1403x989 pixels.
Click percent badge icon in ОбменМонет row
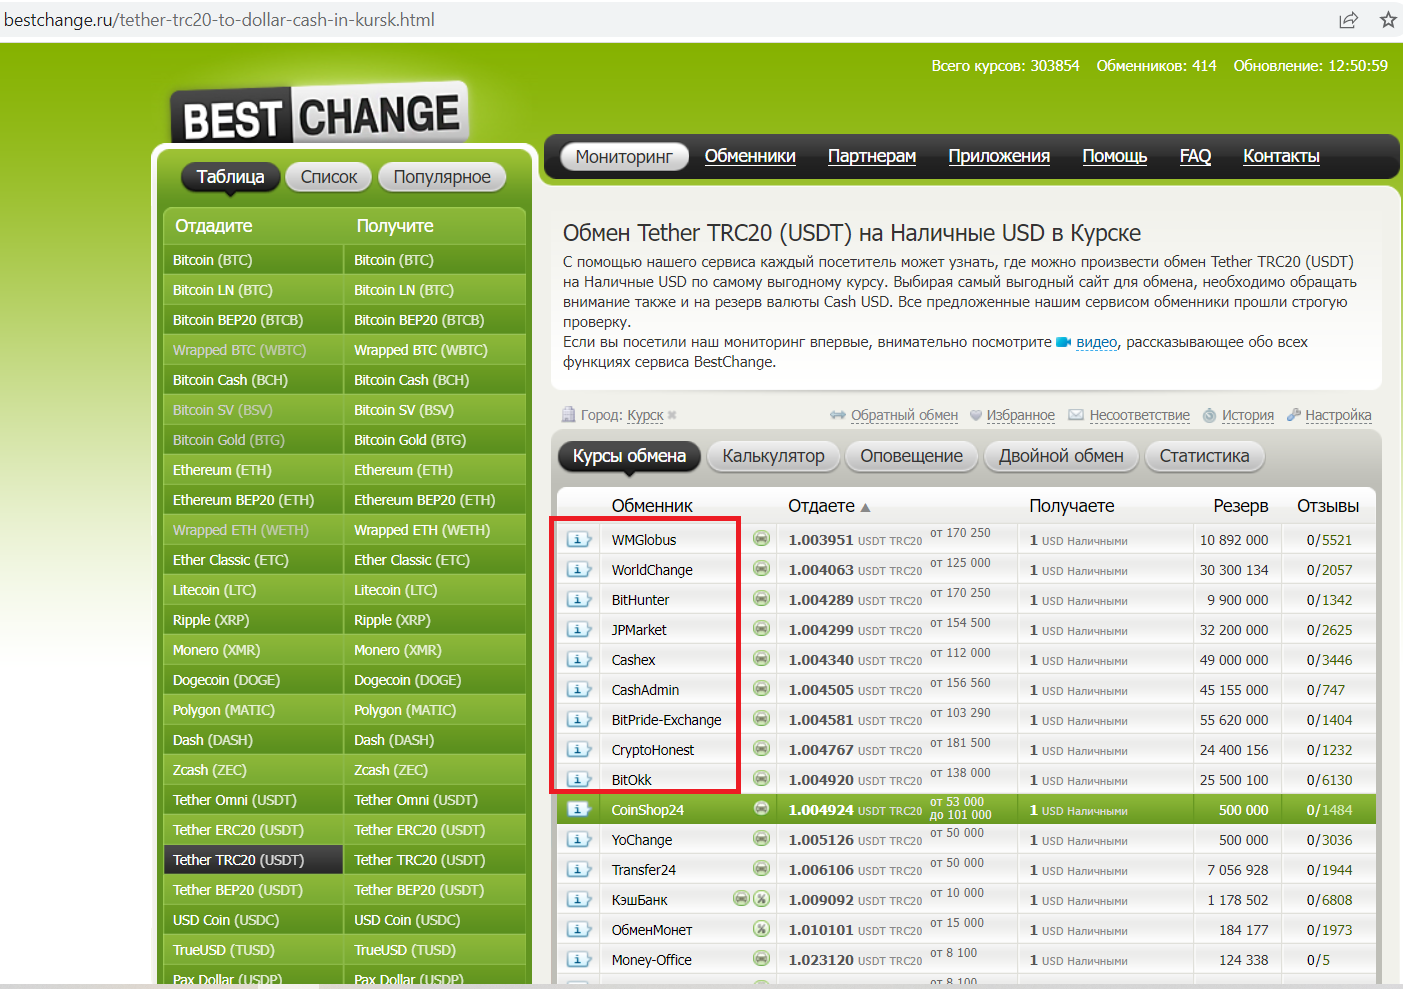tap(761, 928)
